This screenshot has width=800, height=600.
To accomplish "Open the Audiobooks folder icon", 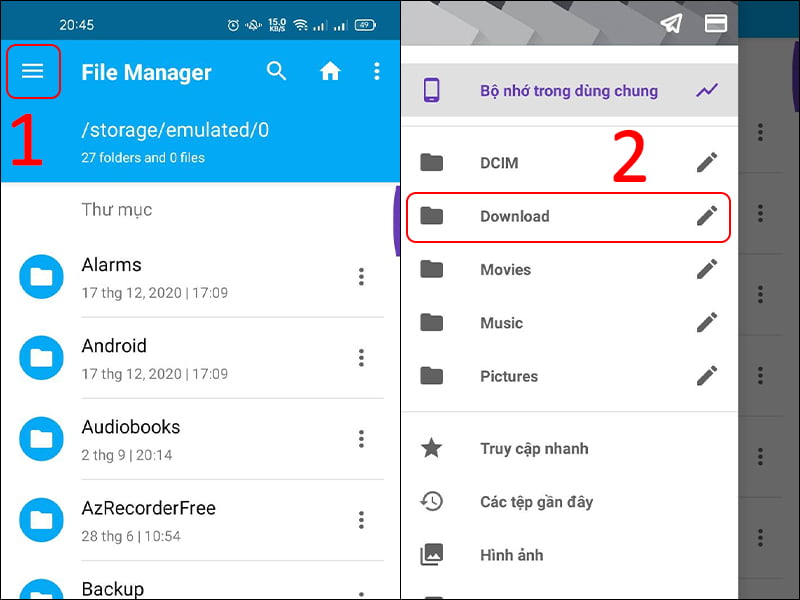I will (x=41, y=439).
